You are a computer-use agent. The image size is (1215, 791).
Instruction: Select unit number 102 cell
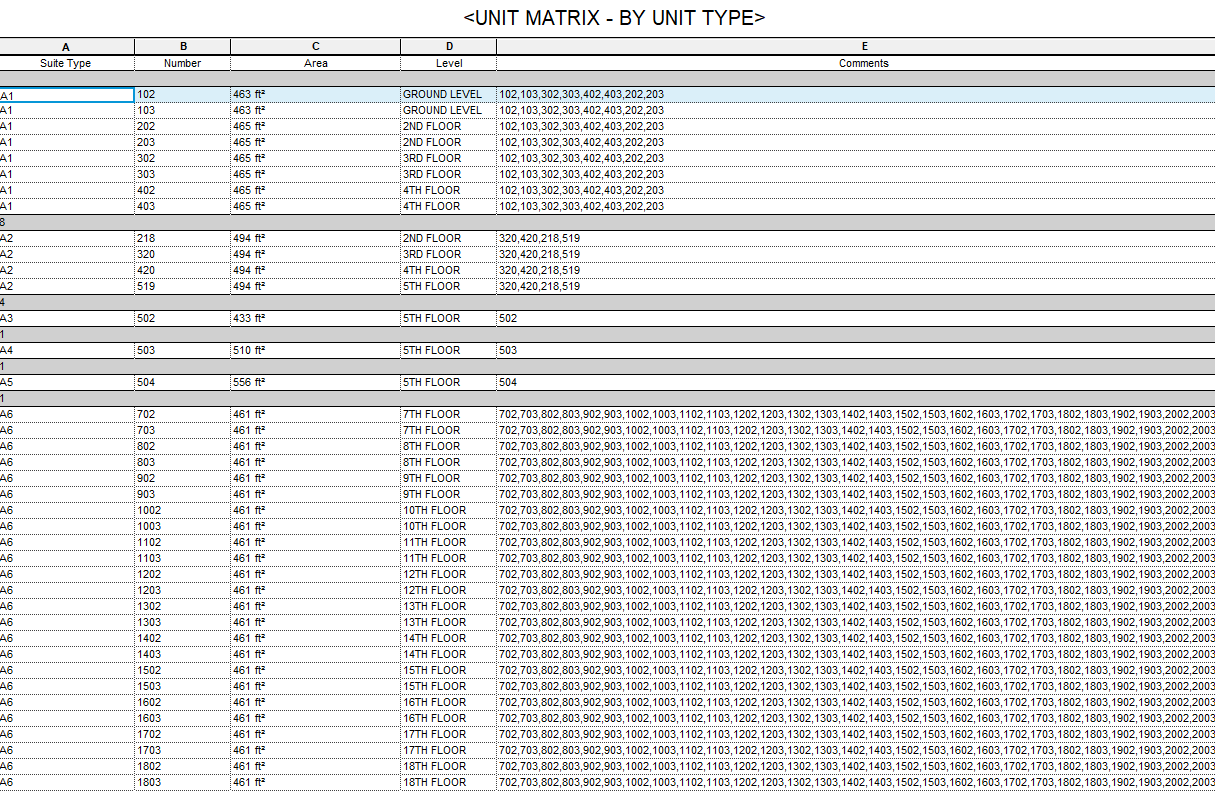point(183,94)
